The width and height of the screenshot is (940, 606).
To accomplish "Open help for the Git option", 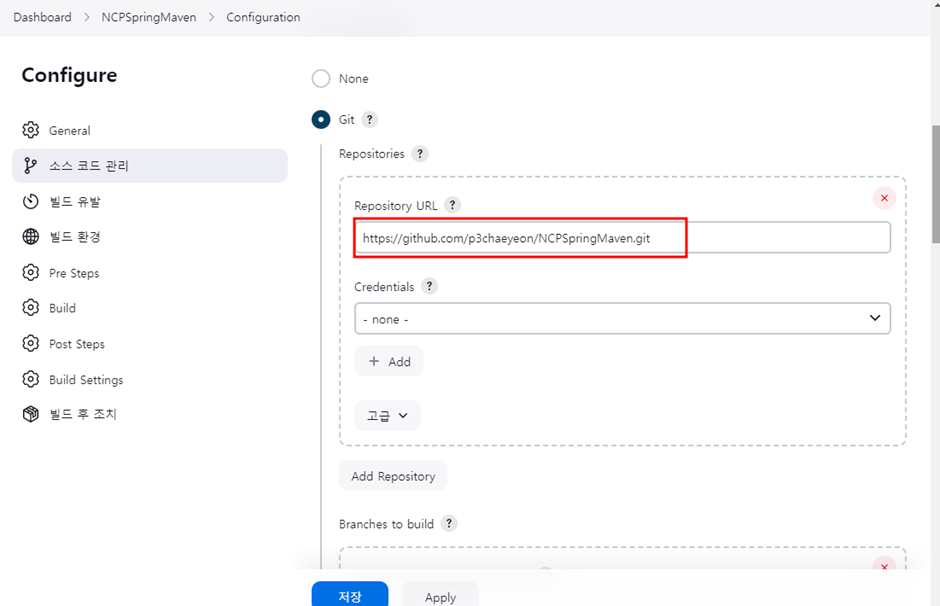I will pyautogui.click(x=369, y=119).
